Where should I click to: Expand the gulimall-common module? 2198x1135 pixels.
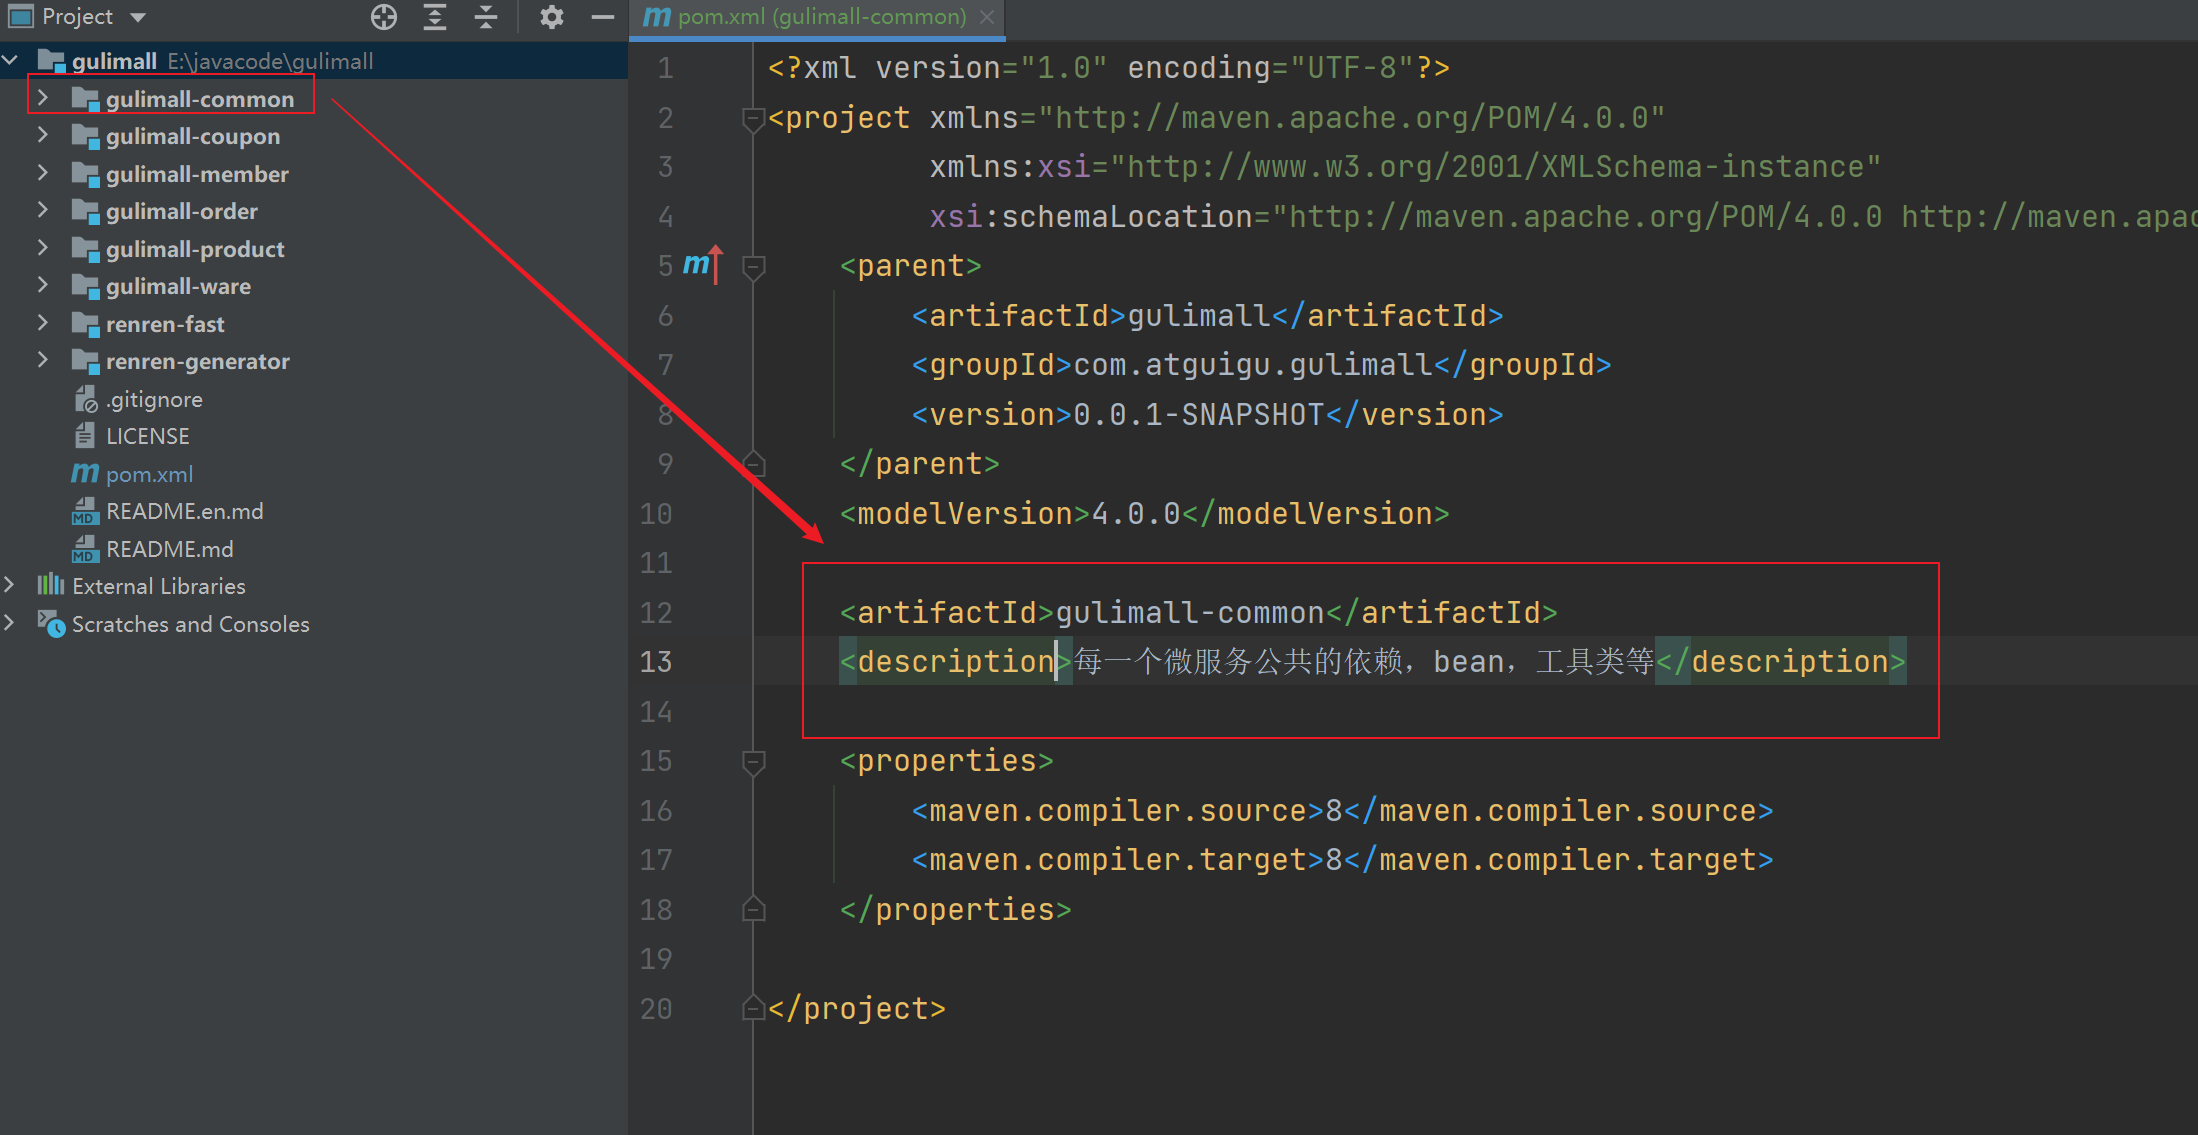tap(43, 98)
